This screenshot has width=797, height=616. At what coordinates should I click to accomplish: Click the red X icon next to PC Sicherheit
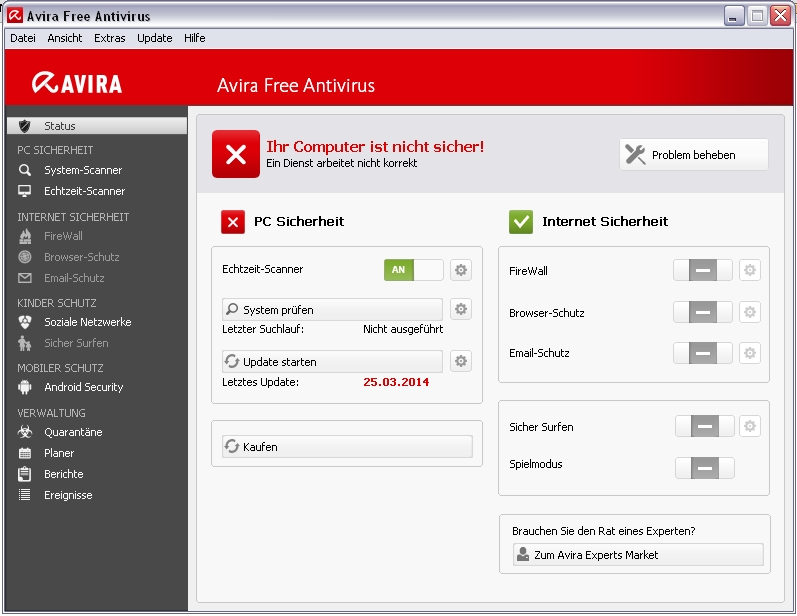(x=233, y=222)
